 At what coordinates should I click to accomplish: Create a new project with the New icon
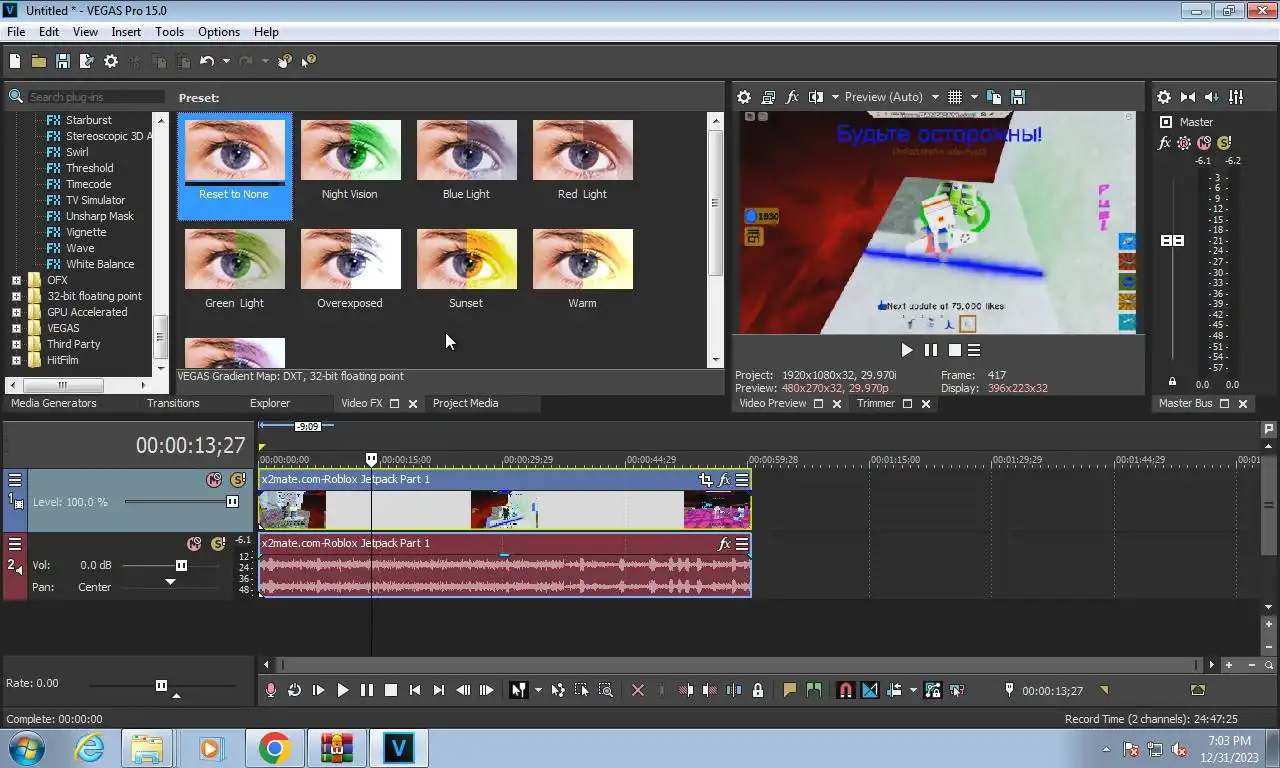14,61
